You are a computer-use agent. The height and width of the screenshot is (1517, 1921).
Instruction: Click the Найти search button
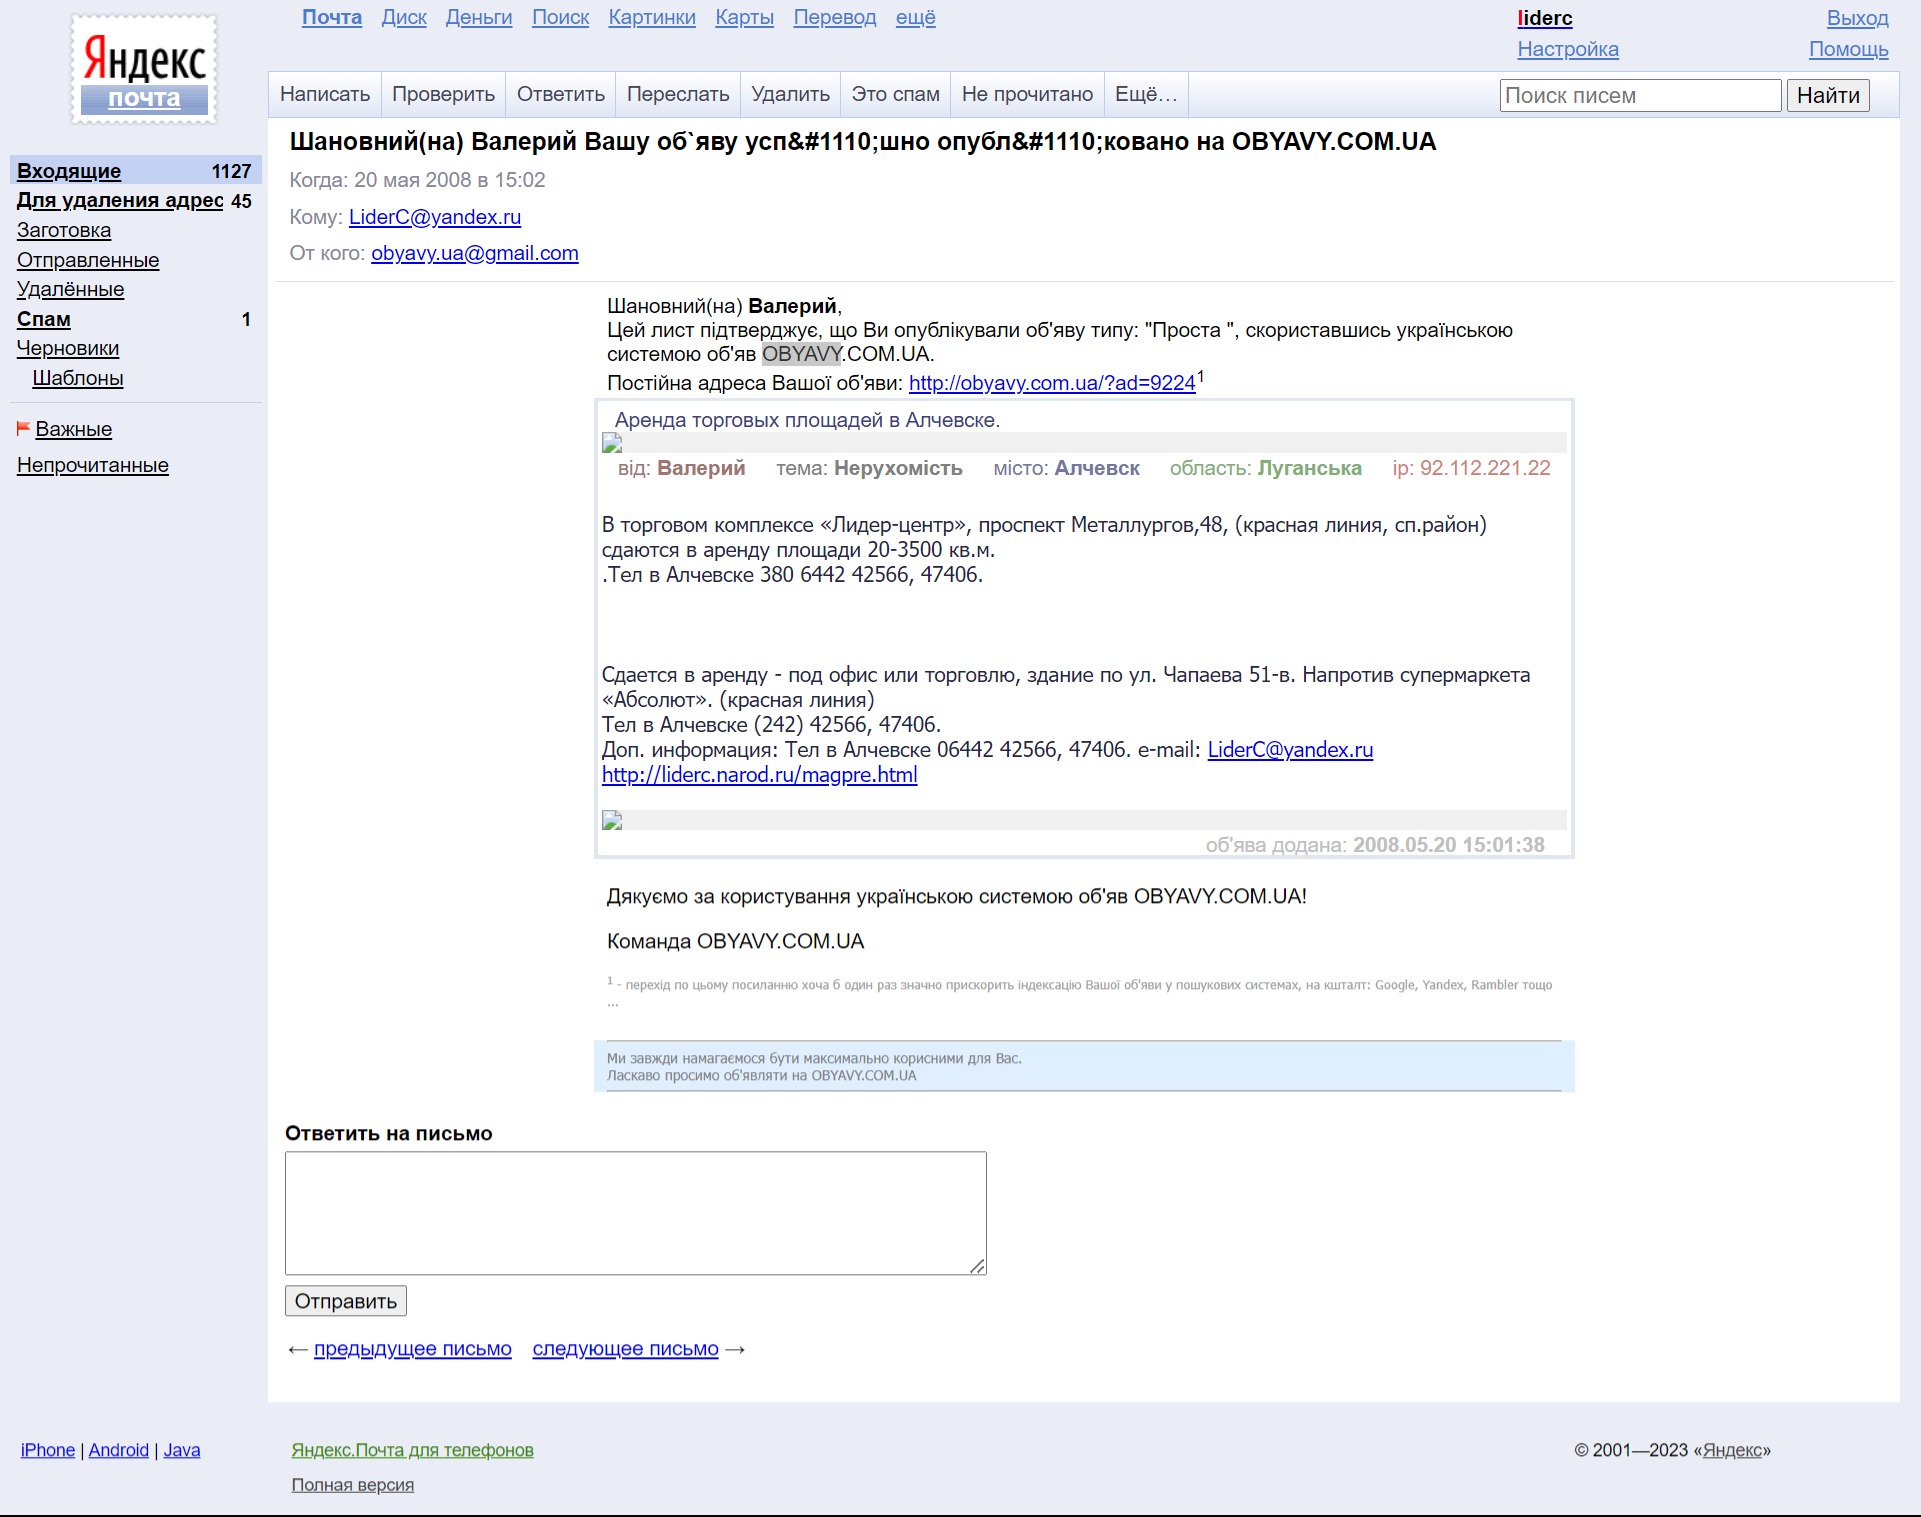1828,95
